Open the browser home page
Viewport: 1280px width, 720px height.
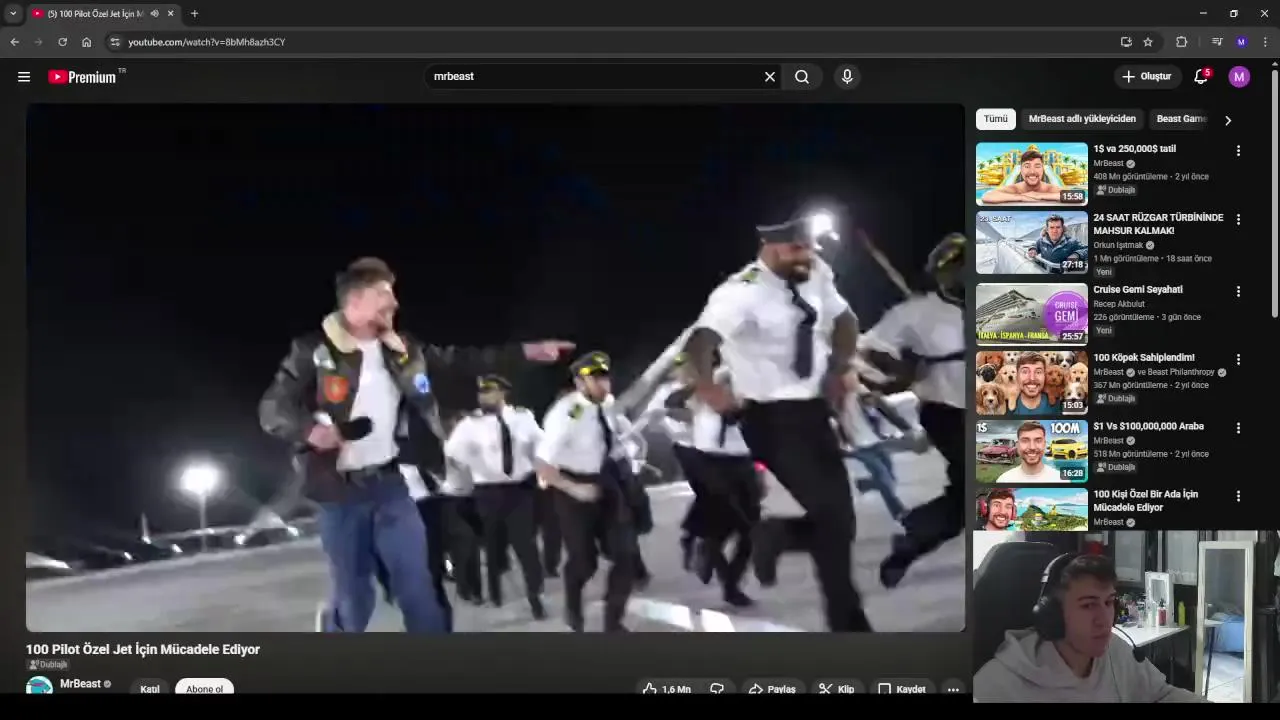86,42
